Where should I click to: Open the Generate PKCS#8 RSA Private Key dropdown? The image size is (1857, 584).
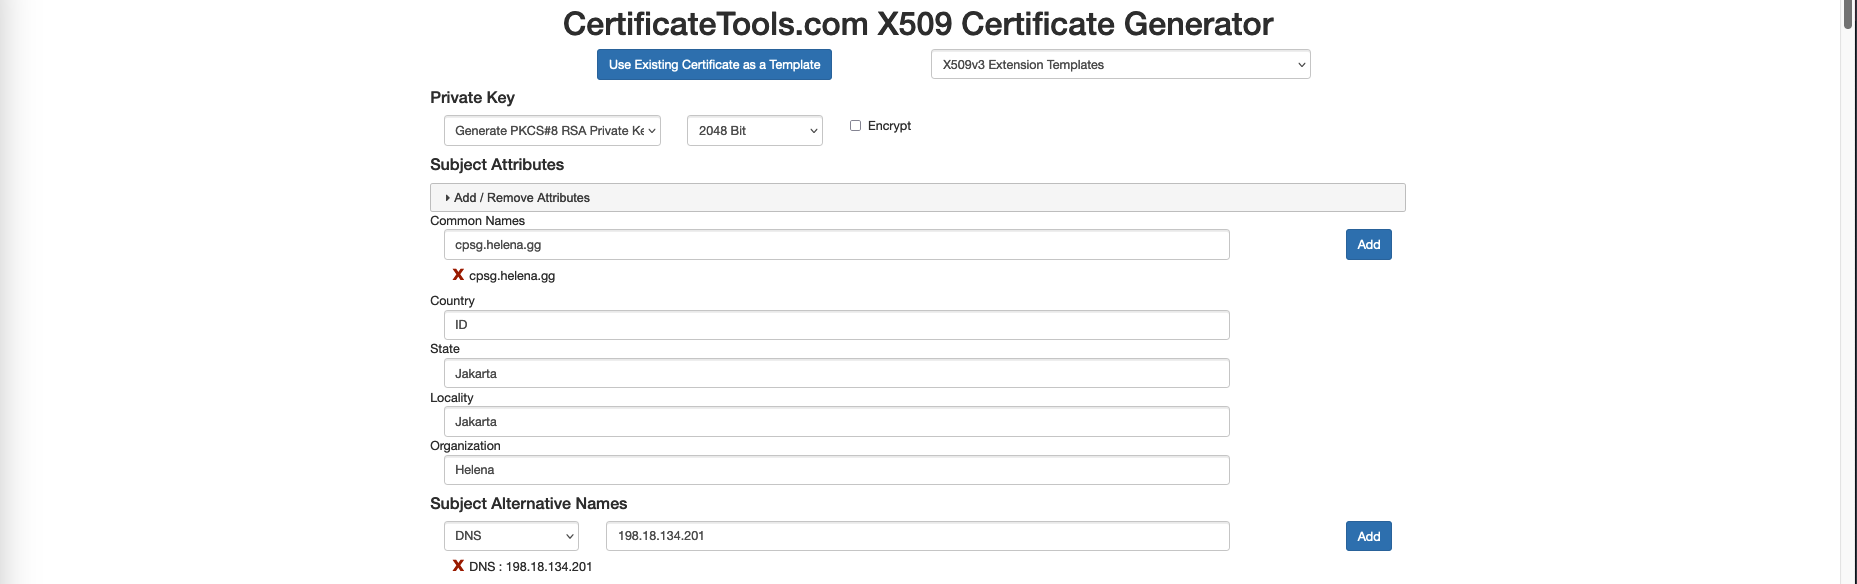point(552,131)
